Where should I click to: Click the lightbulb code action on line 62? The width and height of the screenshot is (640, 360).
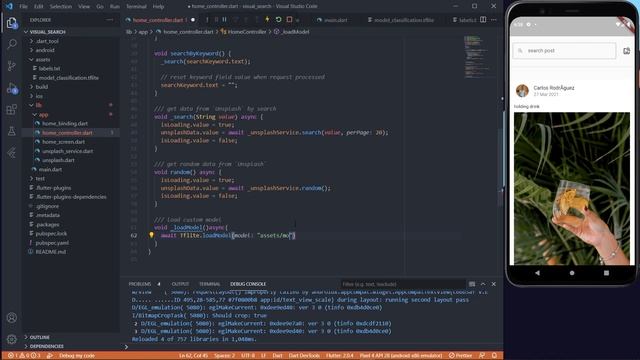tap(151, 235)
